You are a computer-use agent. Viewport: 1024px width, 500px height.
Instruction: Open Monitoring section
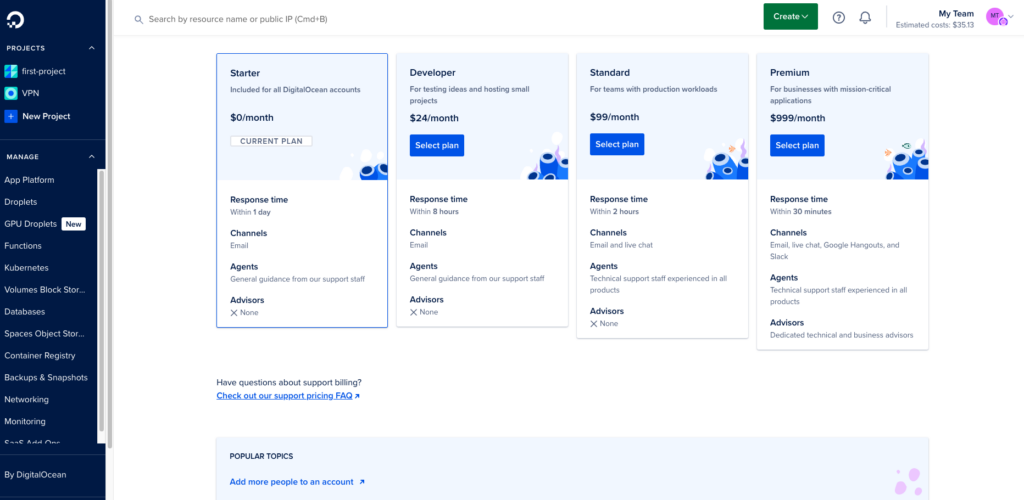tap(25, 422)
